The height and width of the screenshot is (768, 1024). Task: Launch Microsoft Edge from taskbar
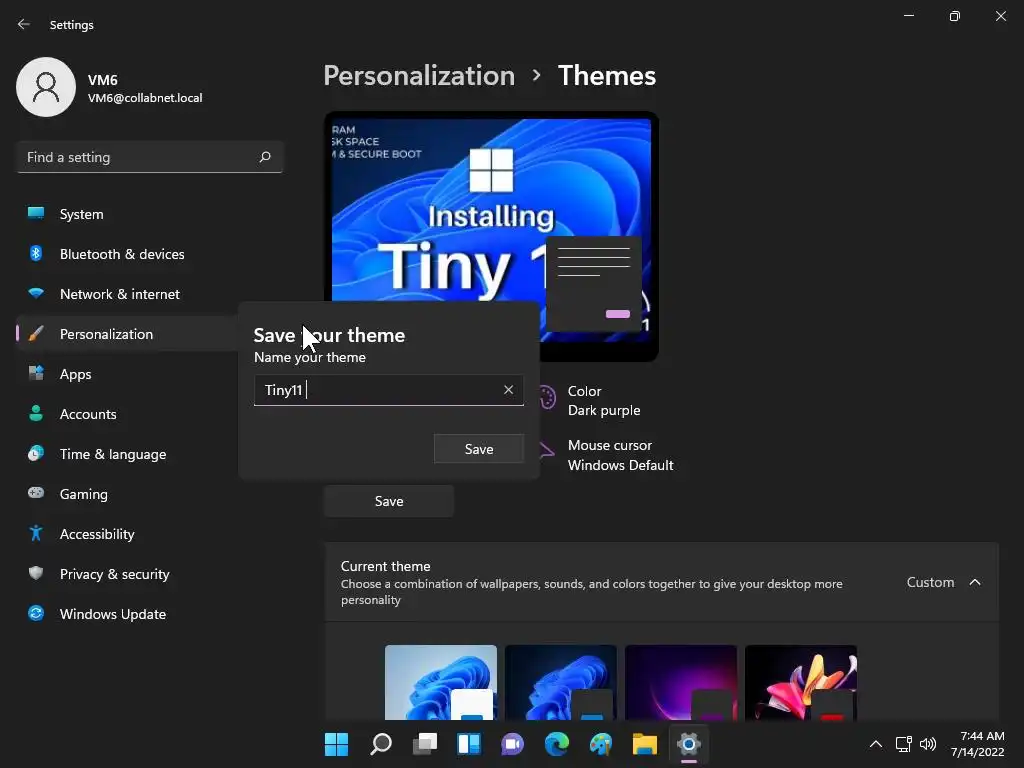556,744
